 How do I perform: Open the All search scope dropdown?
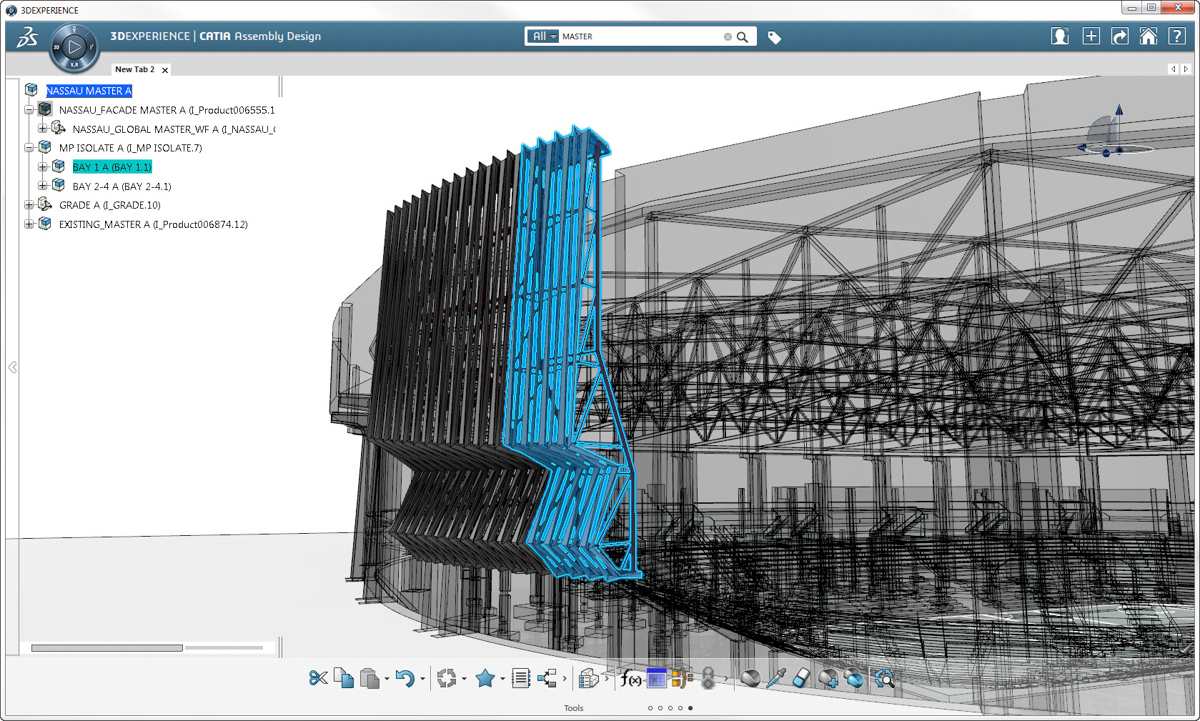[542, 37]
